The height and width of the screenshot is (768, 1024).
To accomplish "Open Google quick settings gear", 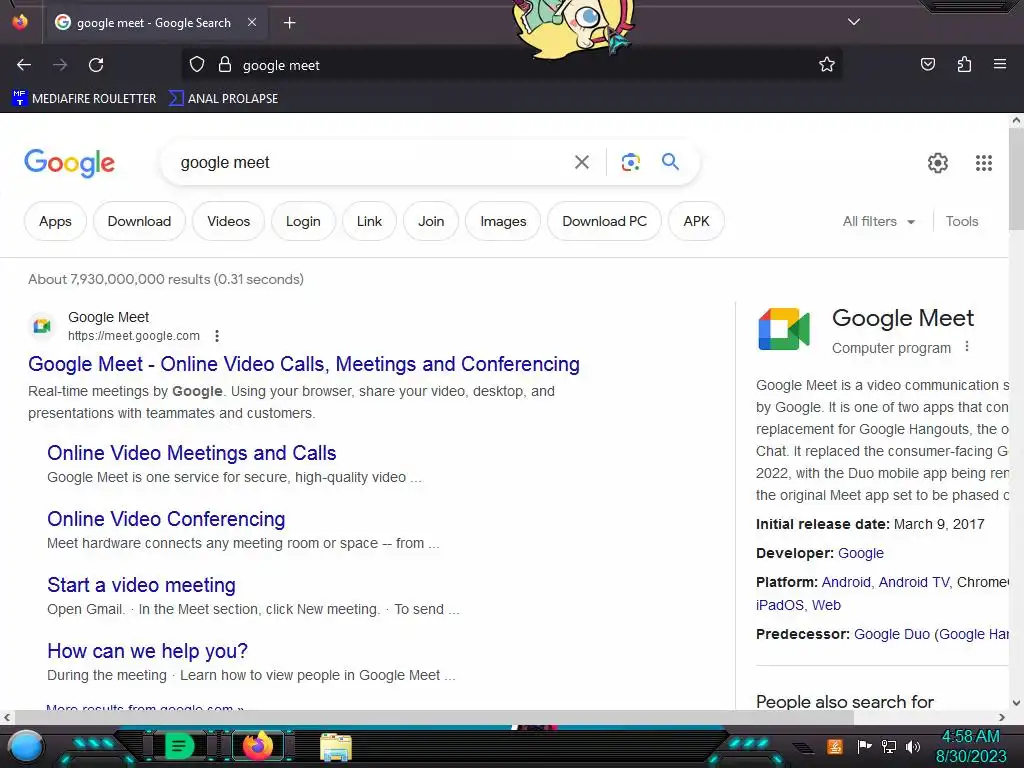I will click(x=938, y=163).
